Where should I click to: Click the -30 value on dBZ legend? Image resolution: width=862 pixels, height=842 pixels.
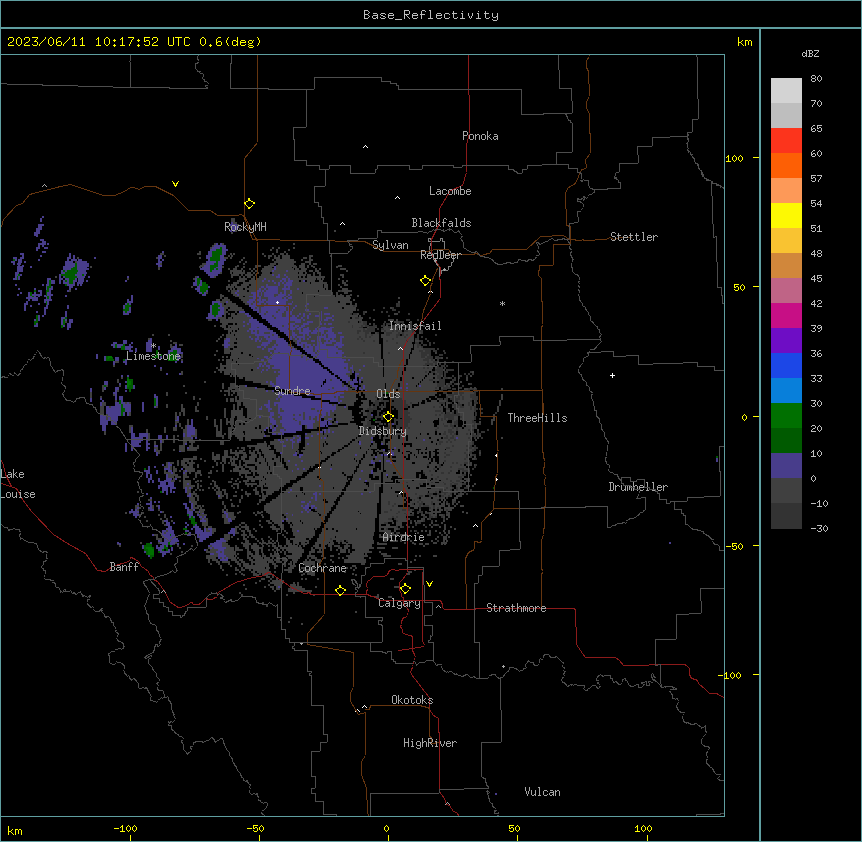(x=819, y=528)
